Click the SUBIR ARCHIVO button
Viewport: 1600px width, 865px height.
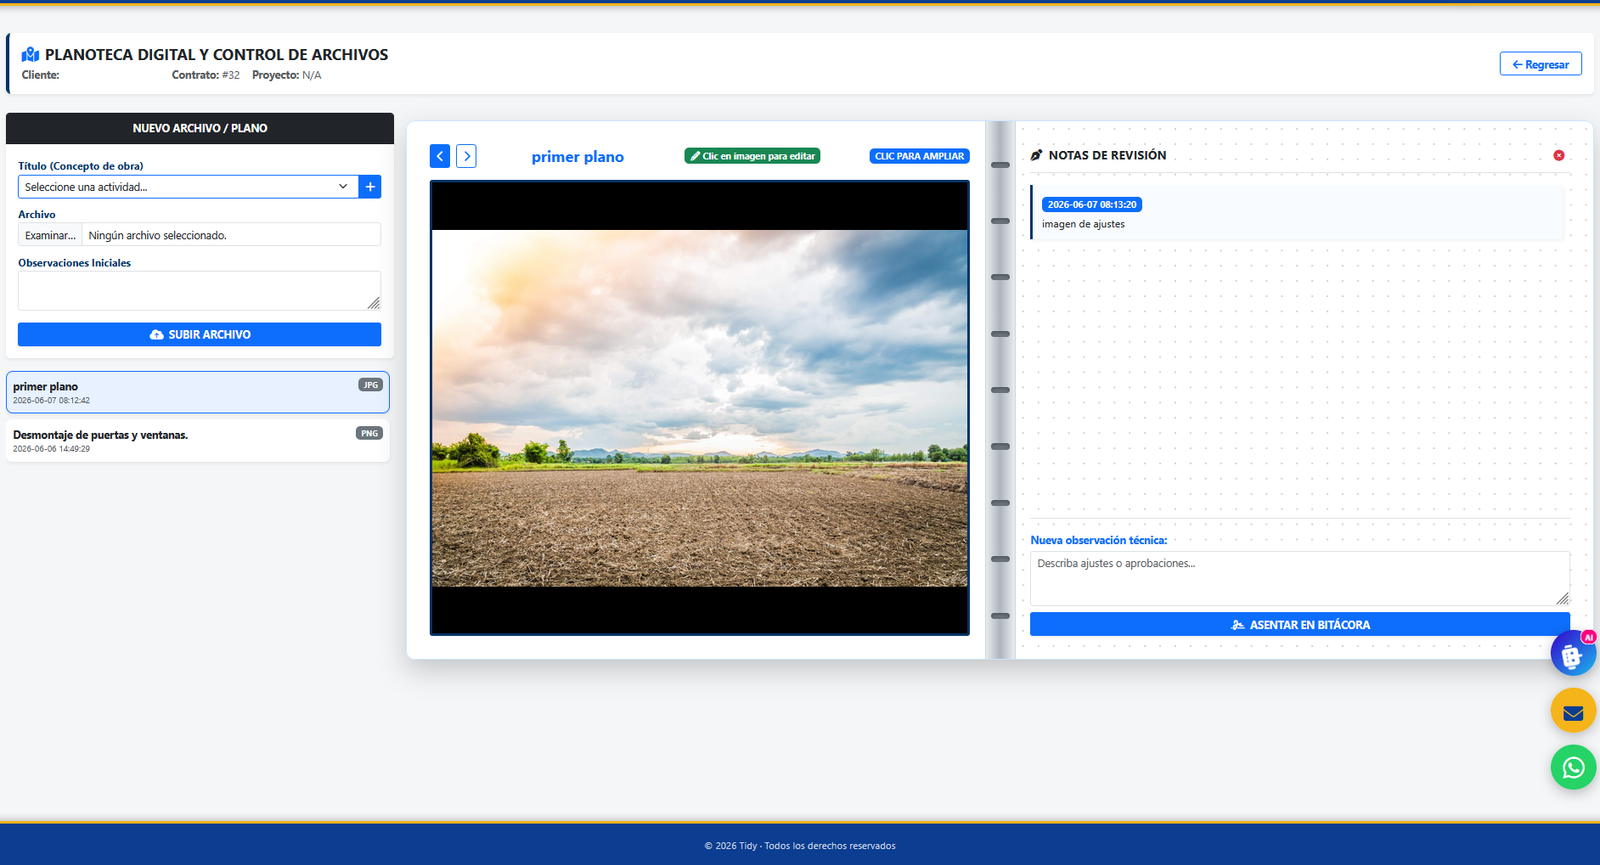click(x=199, y=334)
